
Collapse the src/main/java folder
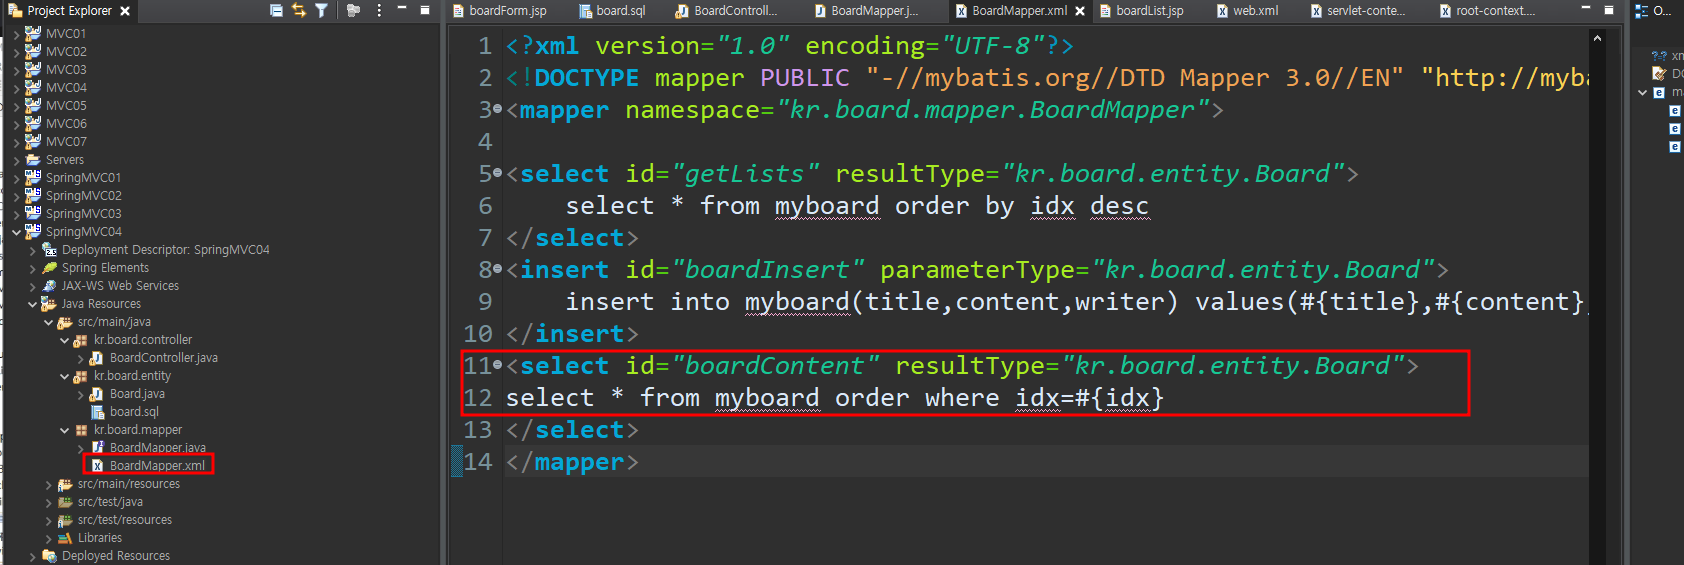click(x=49, y=322)
